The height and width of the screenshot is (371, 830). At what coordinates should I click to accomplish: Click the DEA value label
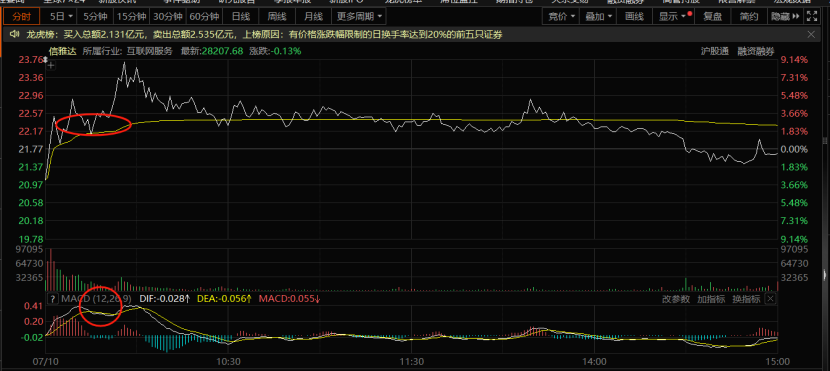[x=224, y=299]
